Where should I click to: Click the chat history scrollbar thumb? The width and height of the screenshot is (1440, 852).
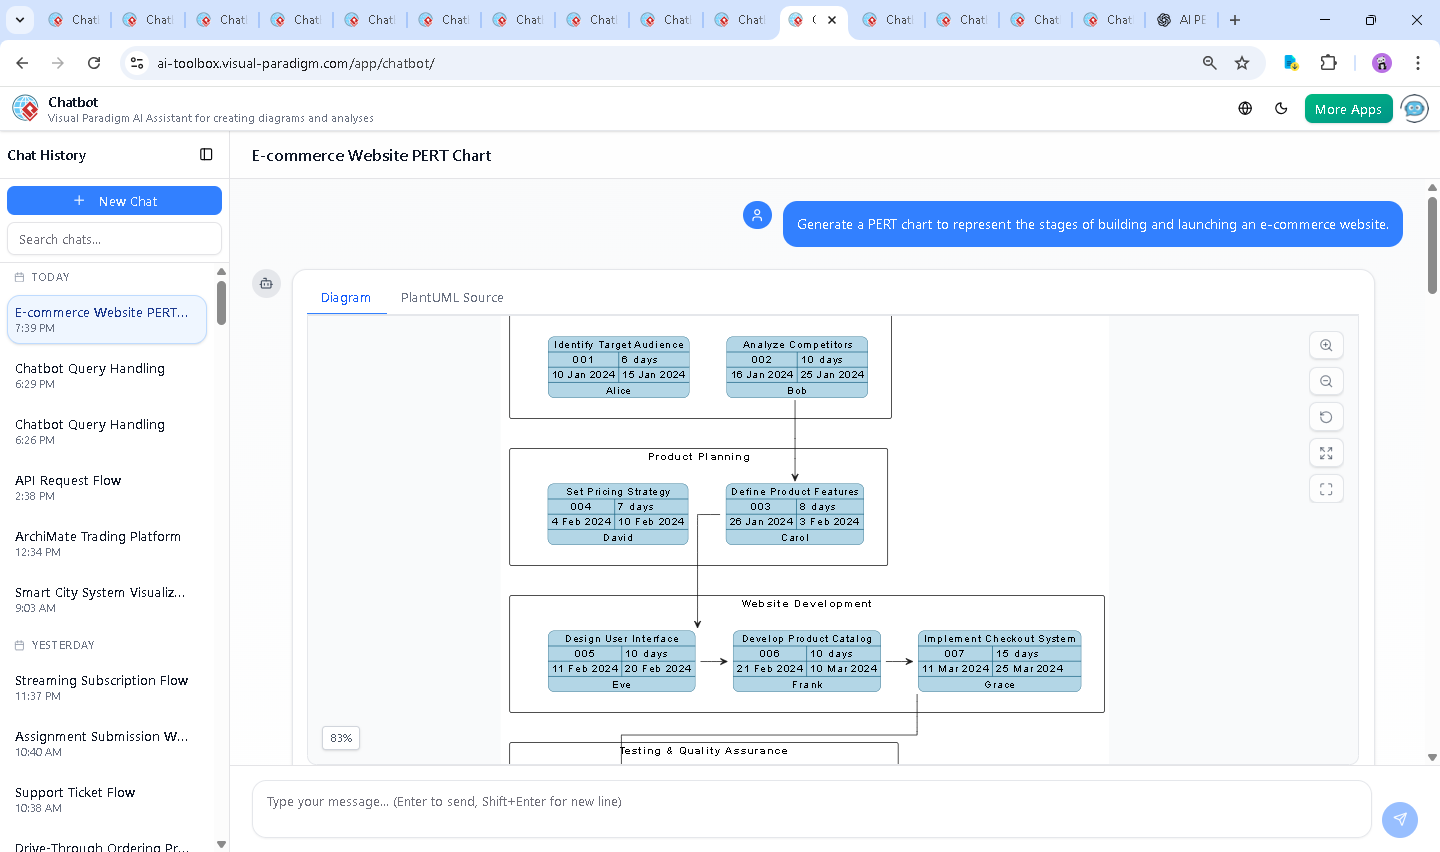[221, 302]
